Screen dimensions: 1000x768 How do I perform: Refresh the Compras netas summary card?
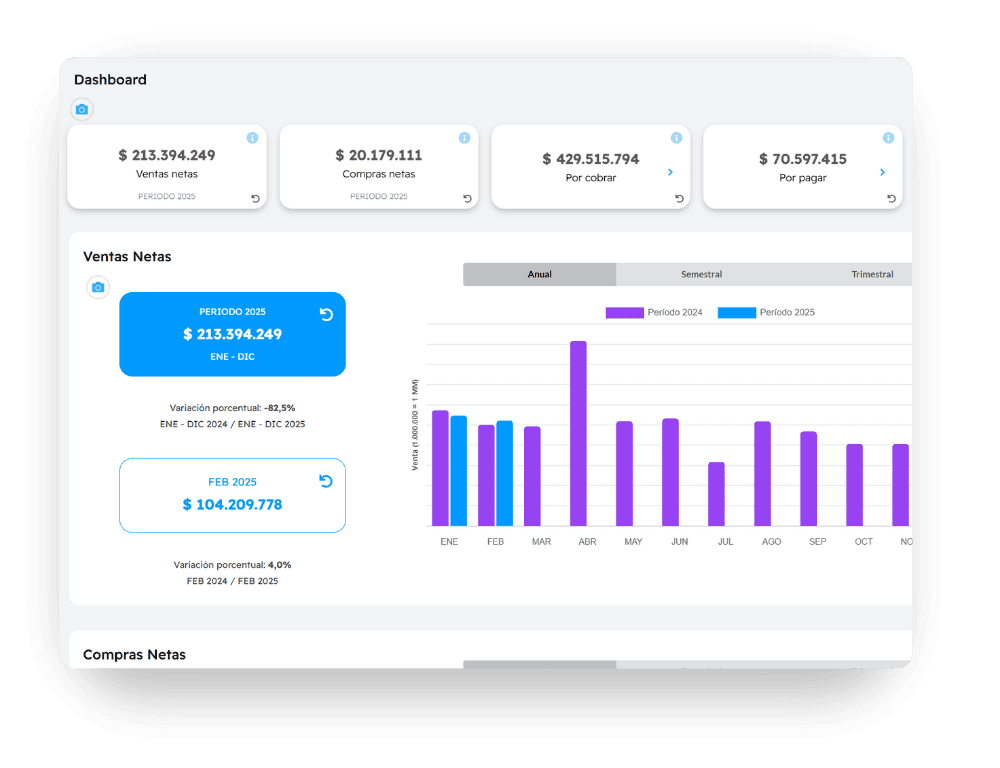467,199
